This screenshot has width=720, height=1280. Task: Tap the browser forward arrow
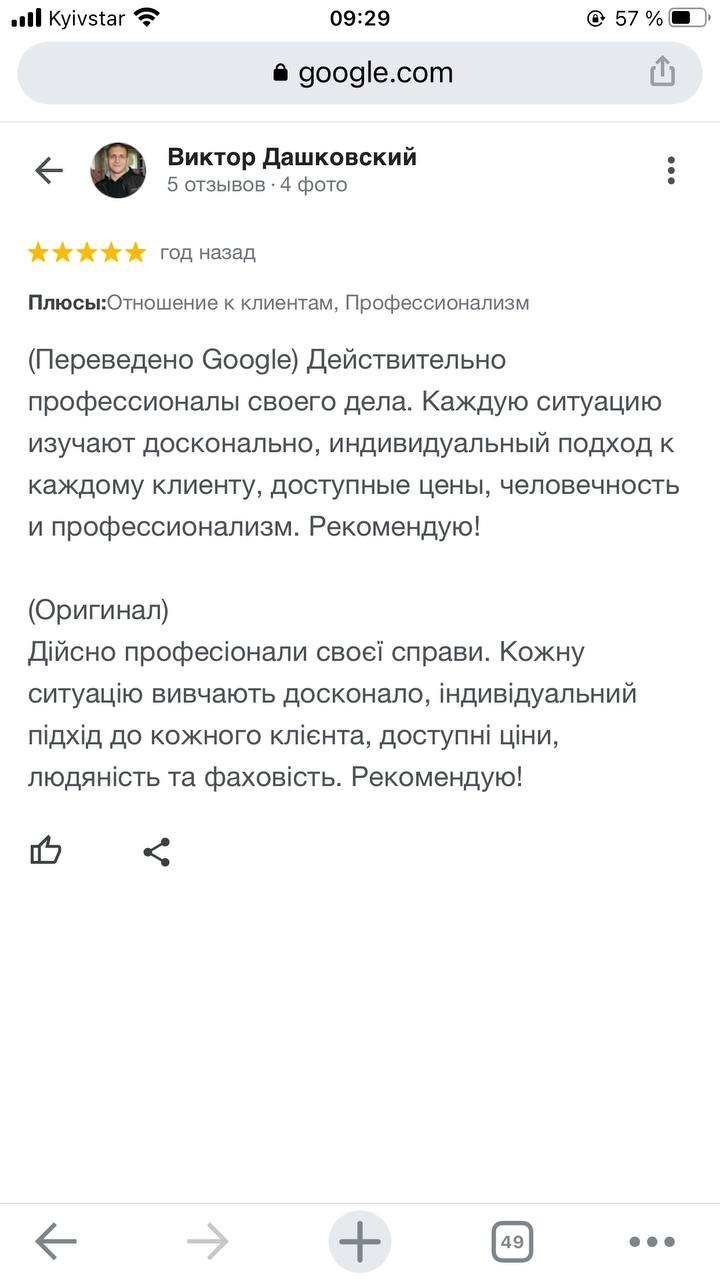click(x=207, y=1242)
